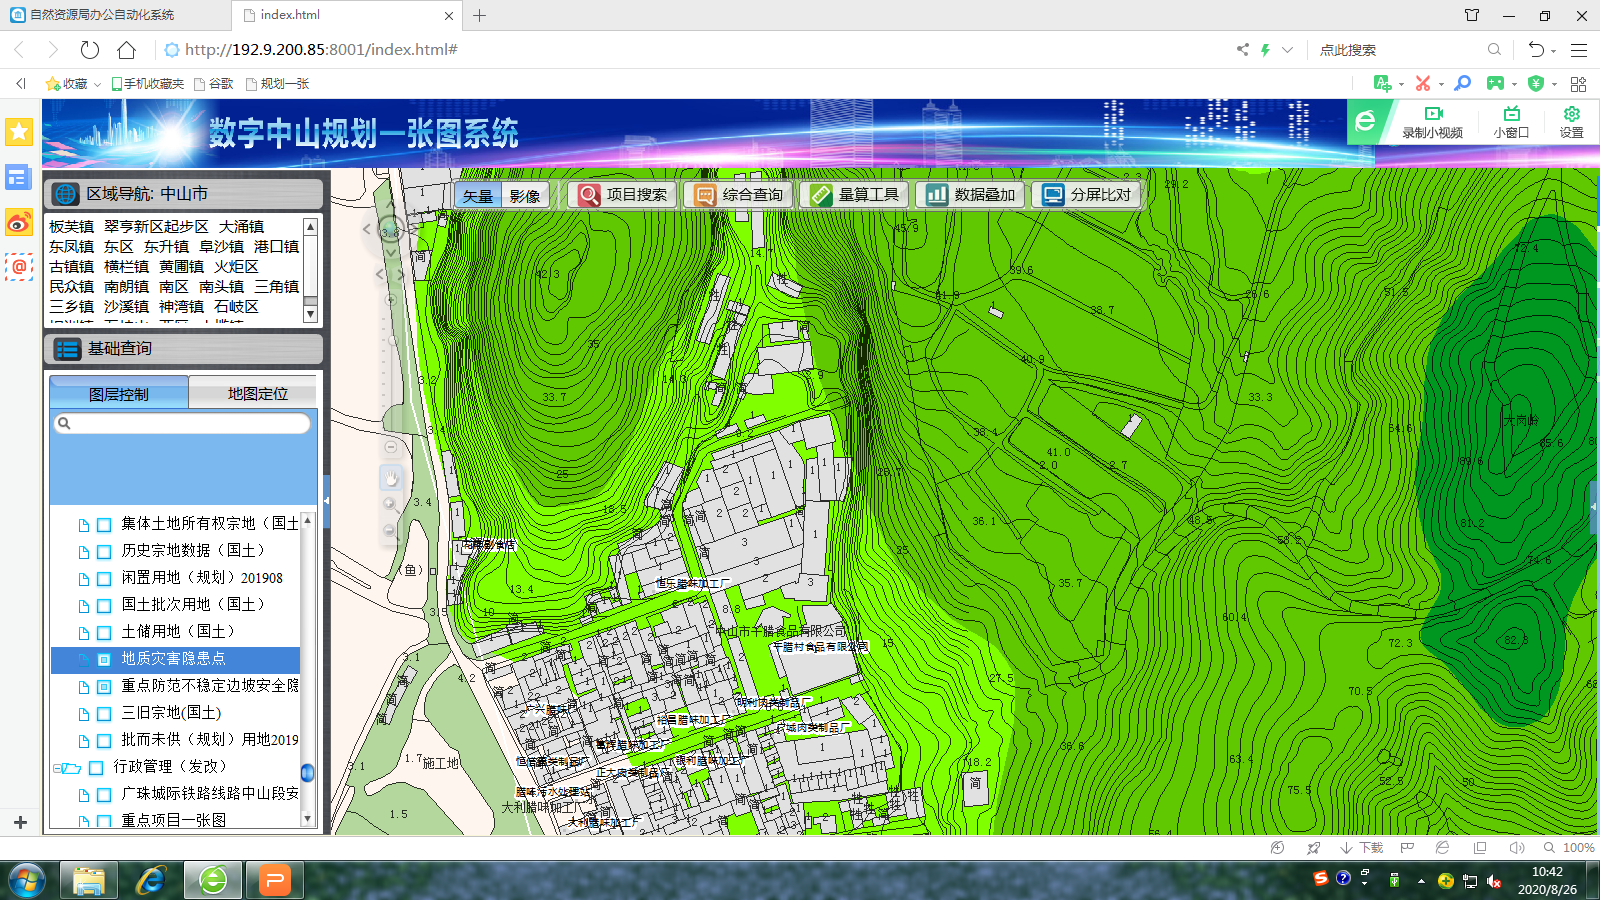
Task: Toggle the 重点防范不稳定边坡 layer checkbox
Action: click(x=104, y=687)
